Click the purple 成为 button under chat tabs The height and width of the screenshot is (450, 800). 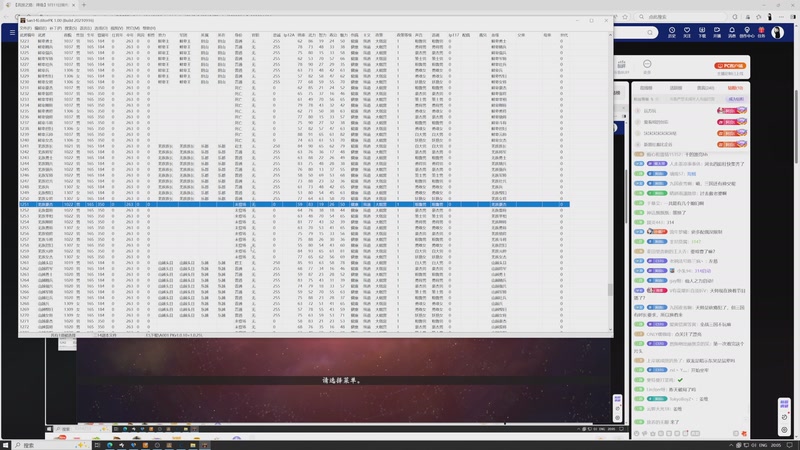[x=736, y=99]
